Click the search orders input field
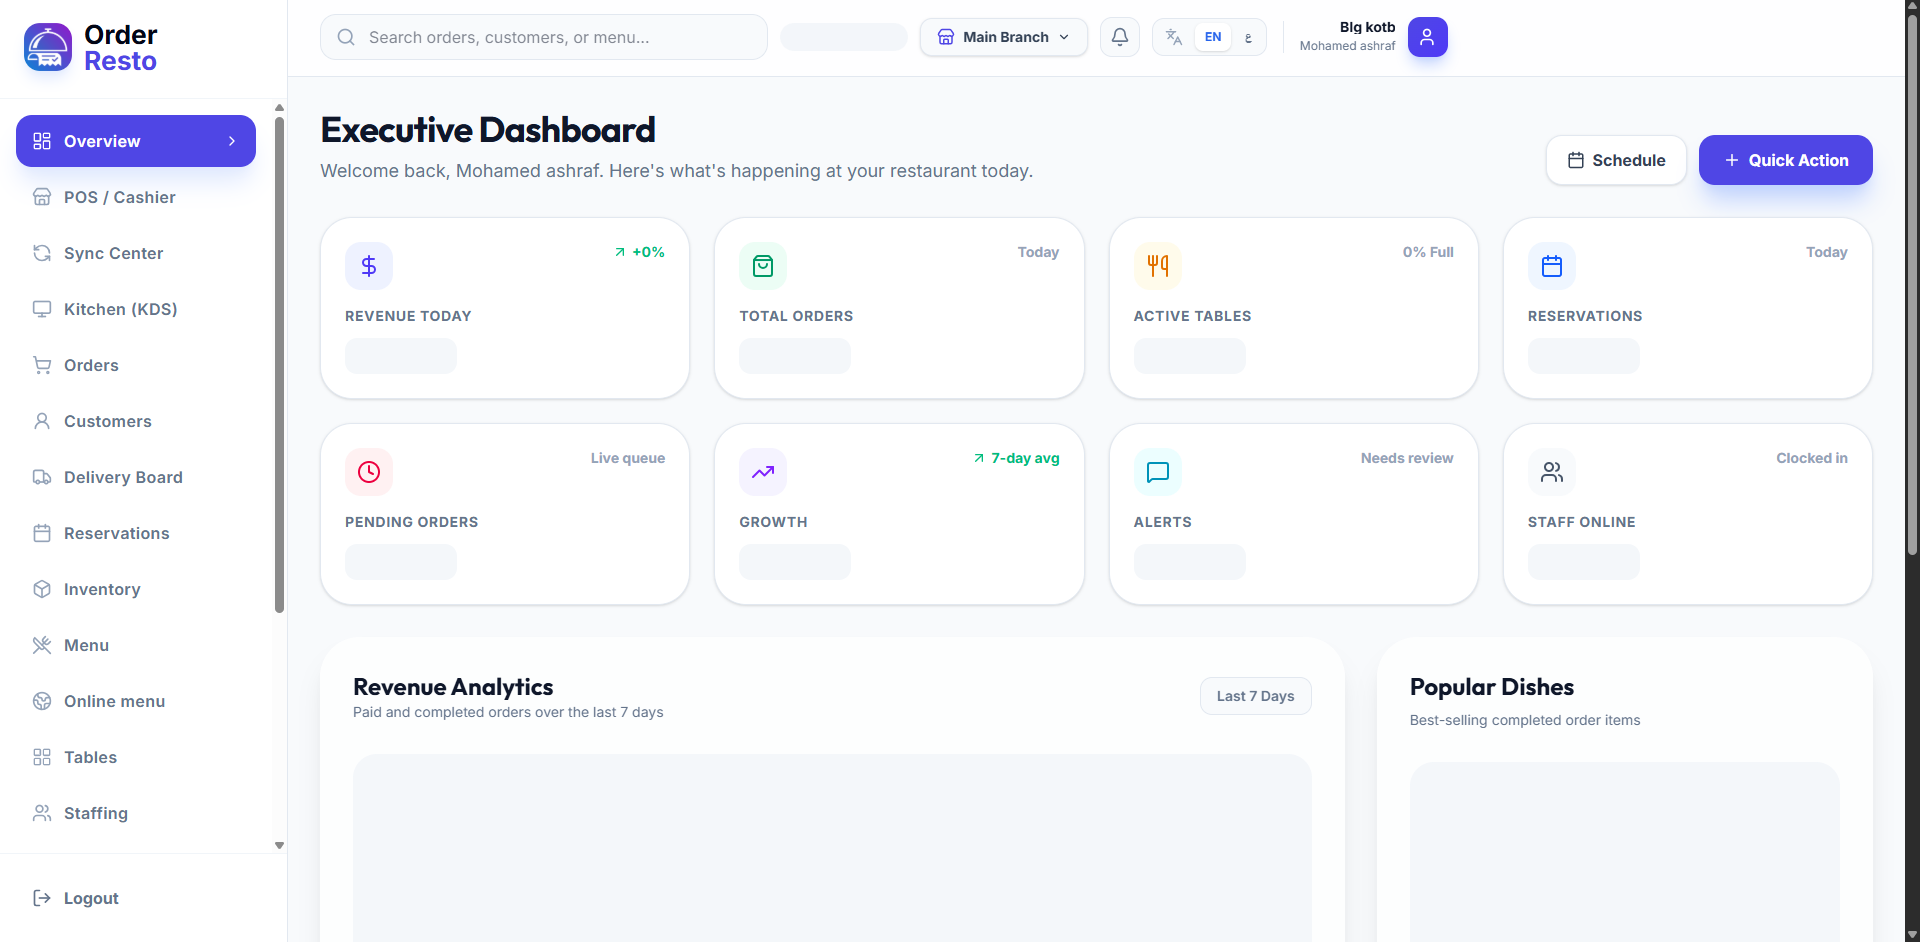The height and width of the screenshot is (942, 1920). point(544,37)
